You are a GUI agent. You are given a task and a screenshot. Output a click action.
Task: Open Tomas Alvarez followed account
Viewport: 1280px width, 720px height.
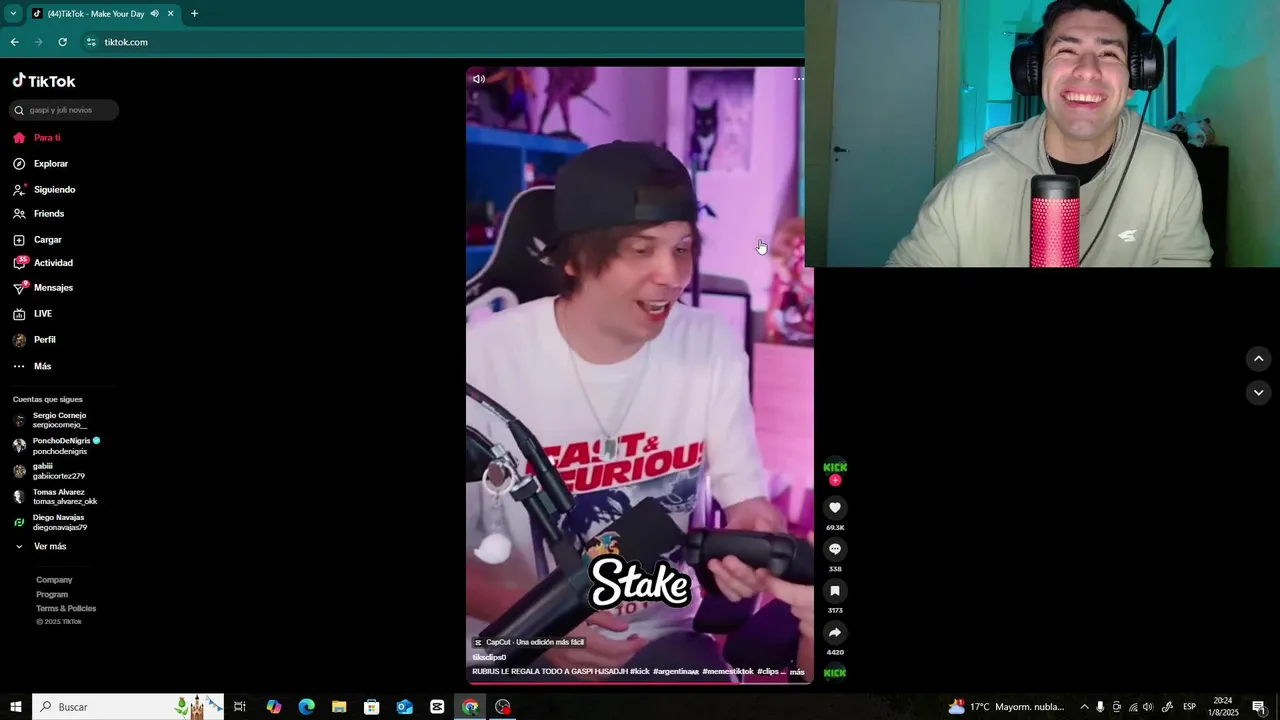(55, 497)
